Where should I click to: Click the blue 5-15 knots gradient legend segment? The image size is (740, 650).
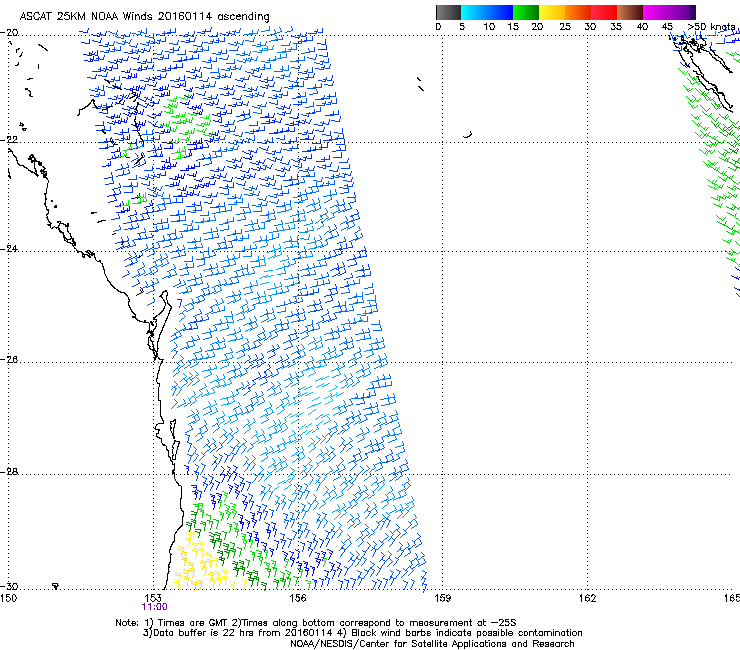pyautogui.click(x=487, y=12)
